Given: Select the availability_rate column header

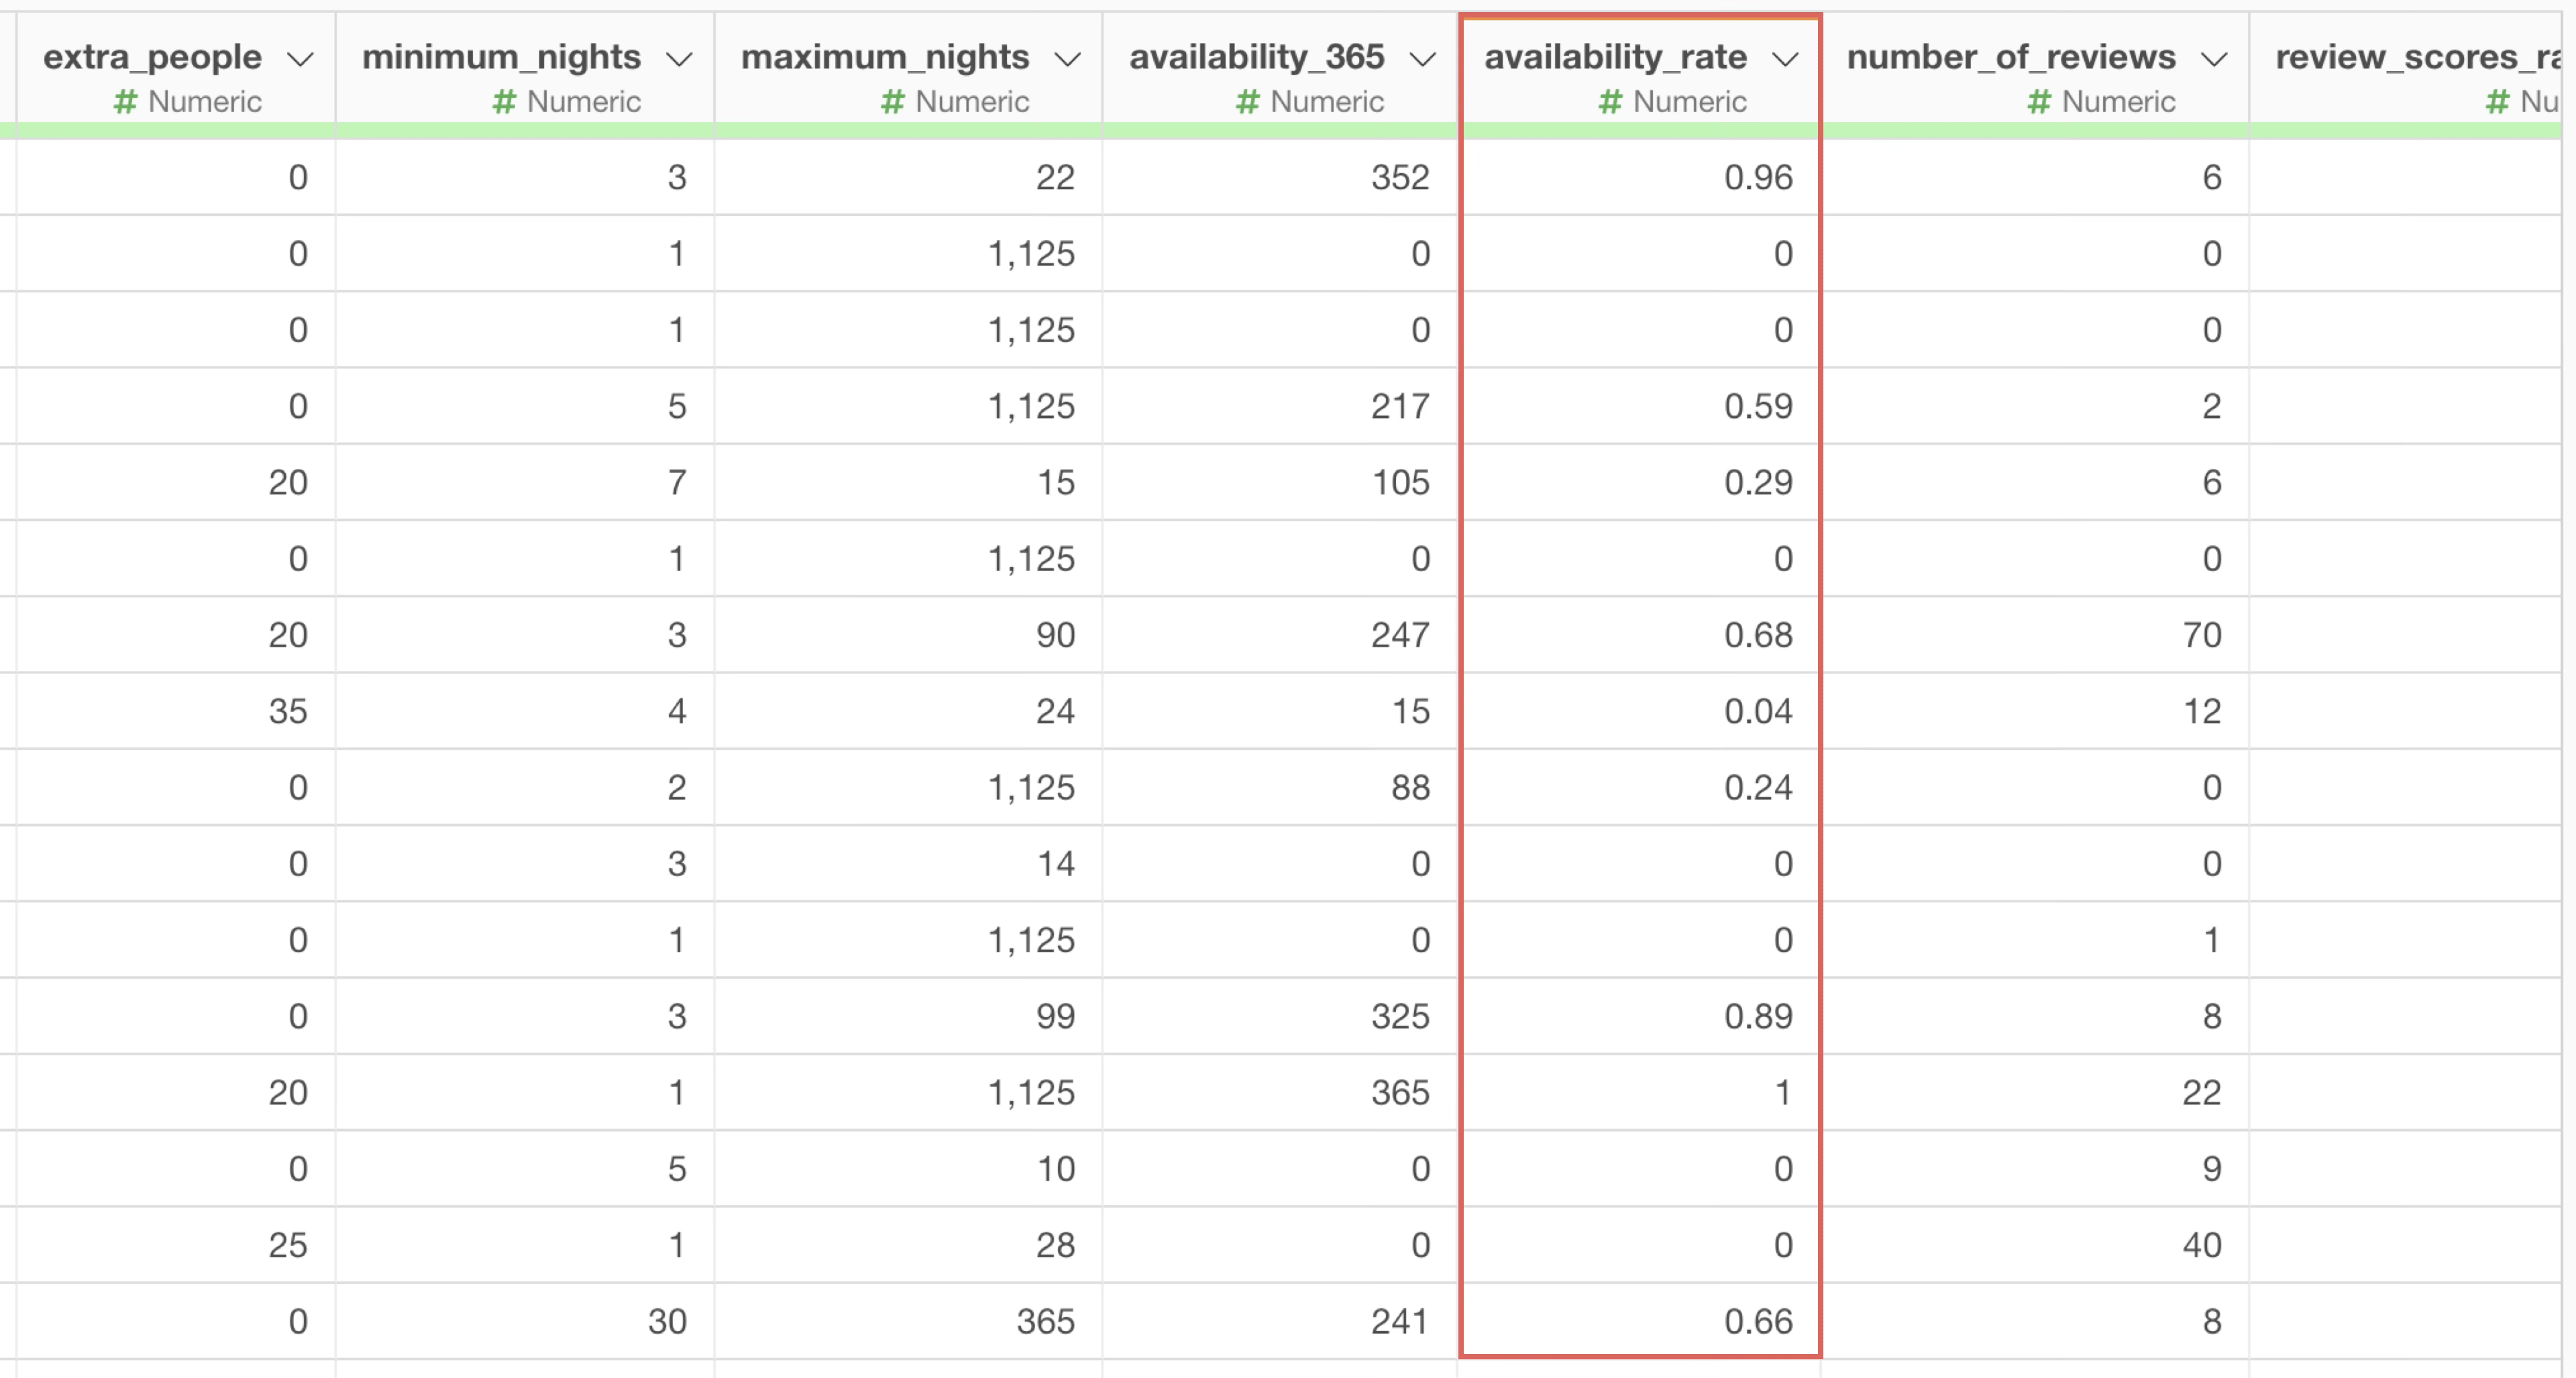Looking at the screenshot, I should tap(1615, 57).
